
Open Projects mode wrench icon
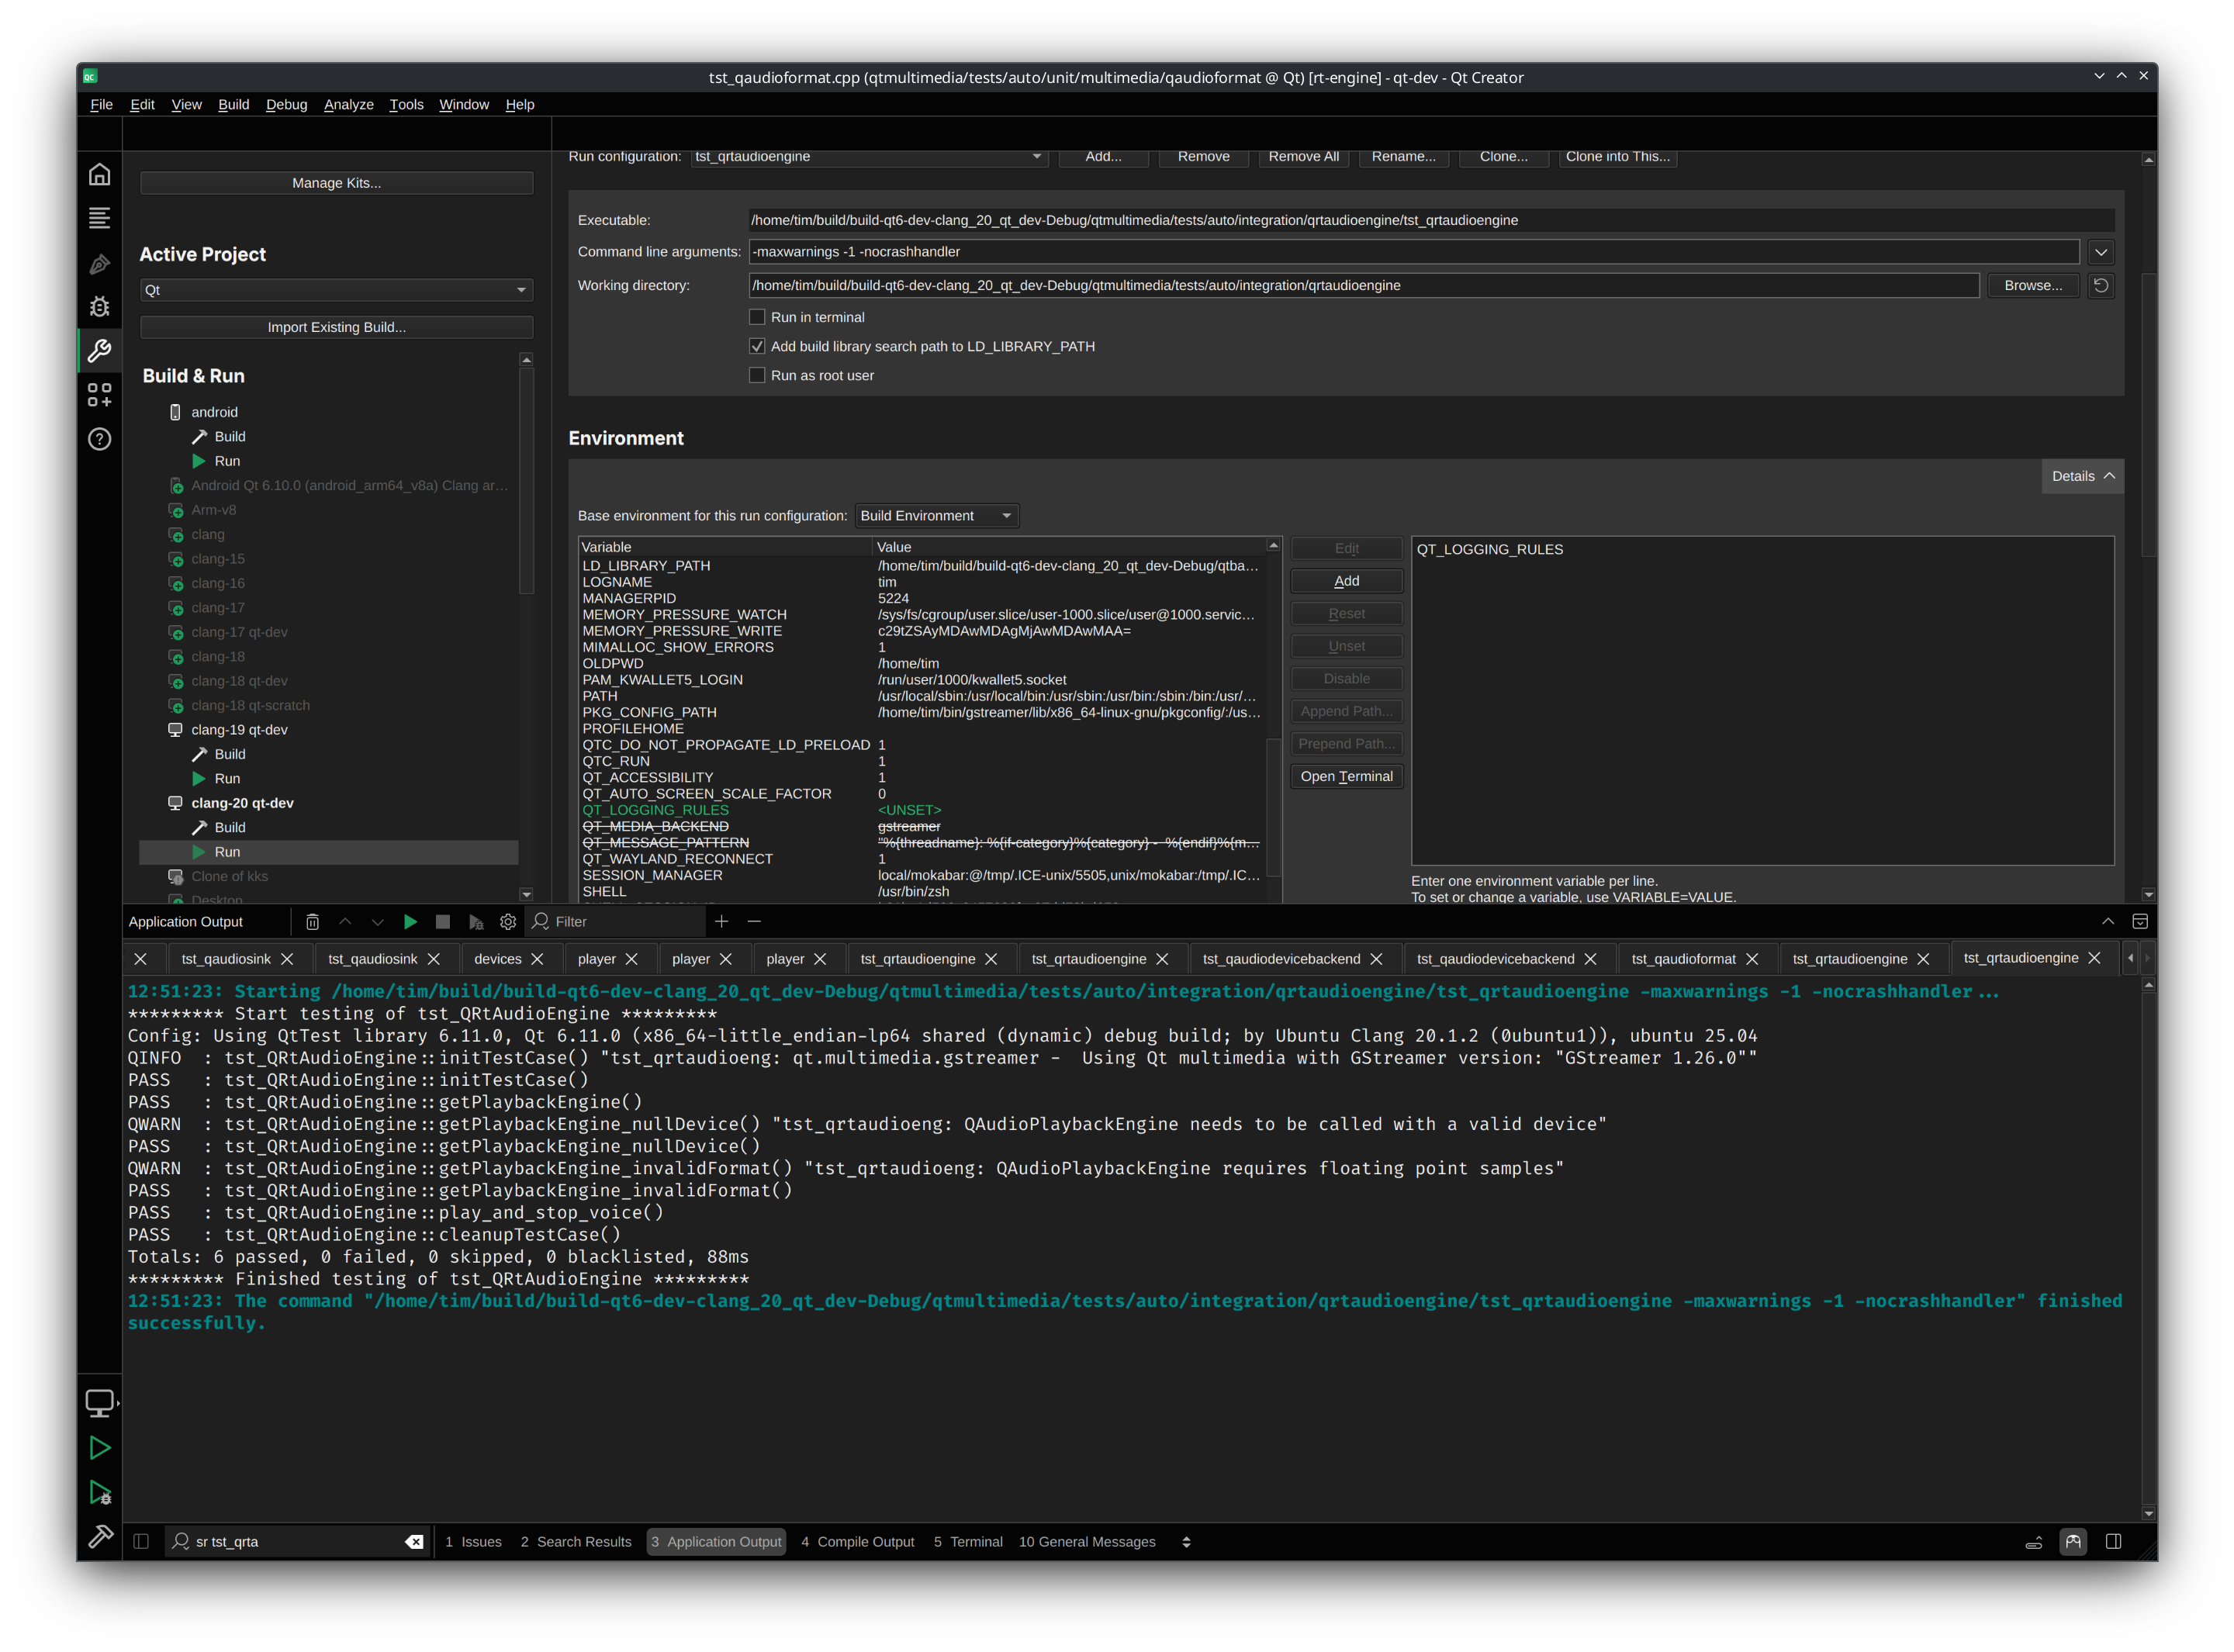click(99, 351)
